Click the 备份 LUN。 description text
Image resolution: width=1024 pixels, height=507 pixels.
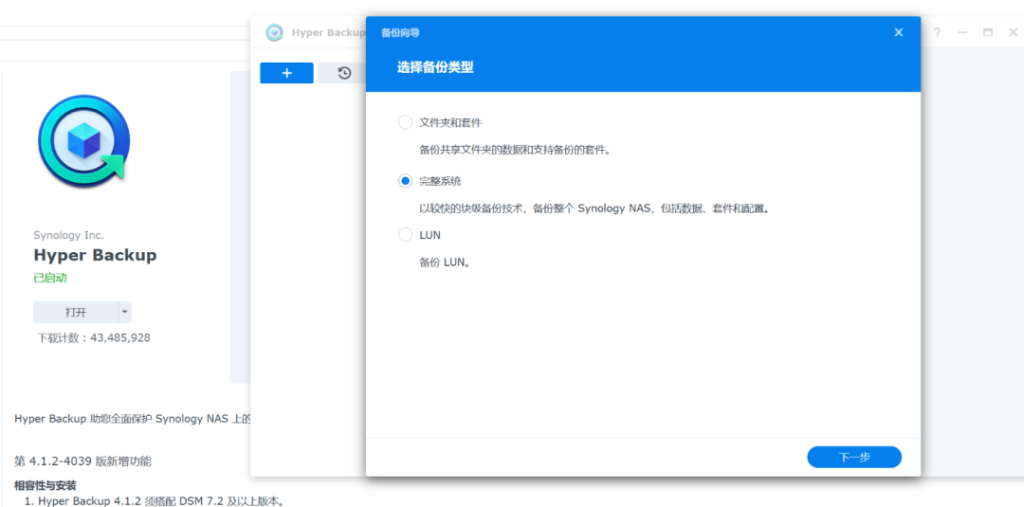click(x=445, y=263)
